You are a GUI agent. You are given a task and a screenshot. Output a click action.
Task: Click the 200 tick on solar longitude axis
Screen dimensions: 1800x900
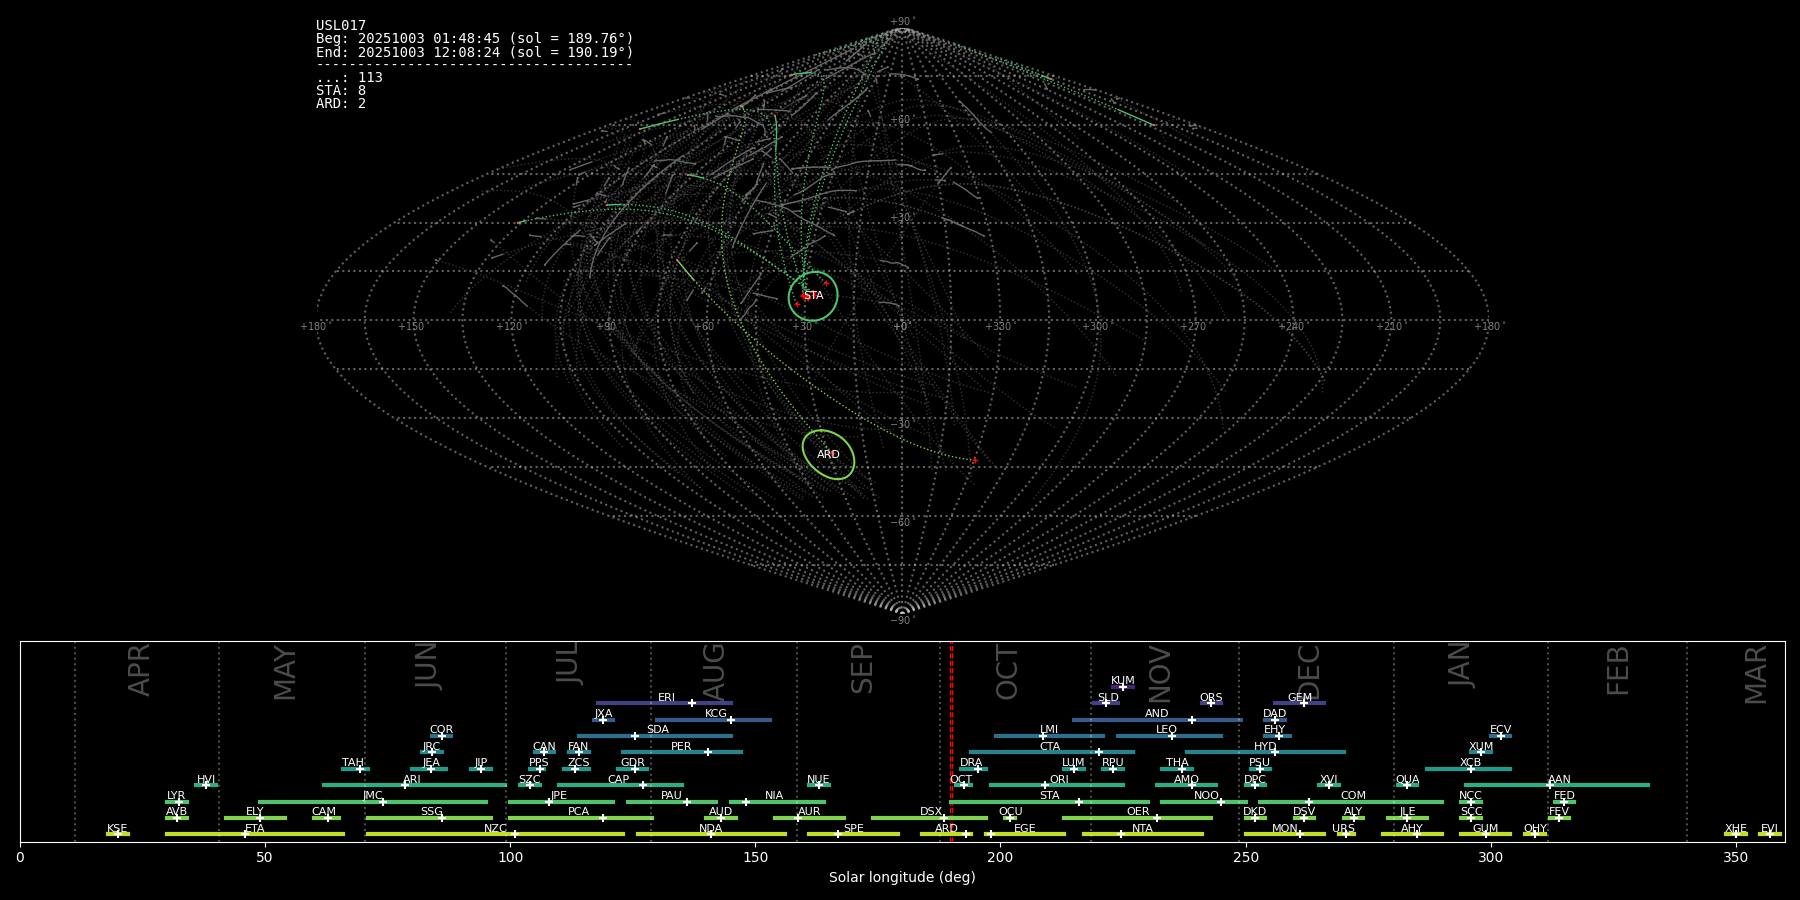pyautogui.click(x=1000, y=857)
